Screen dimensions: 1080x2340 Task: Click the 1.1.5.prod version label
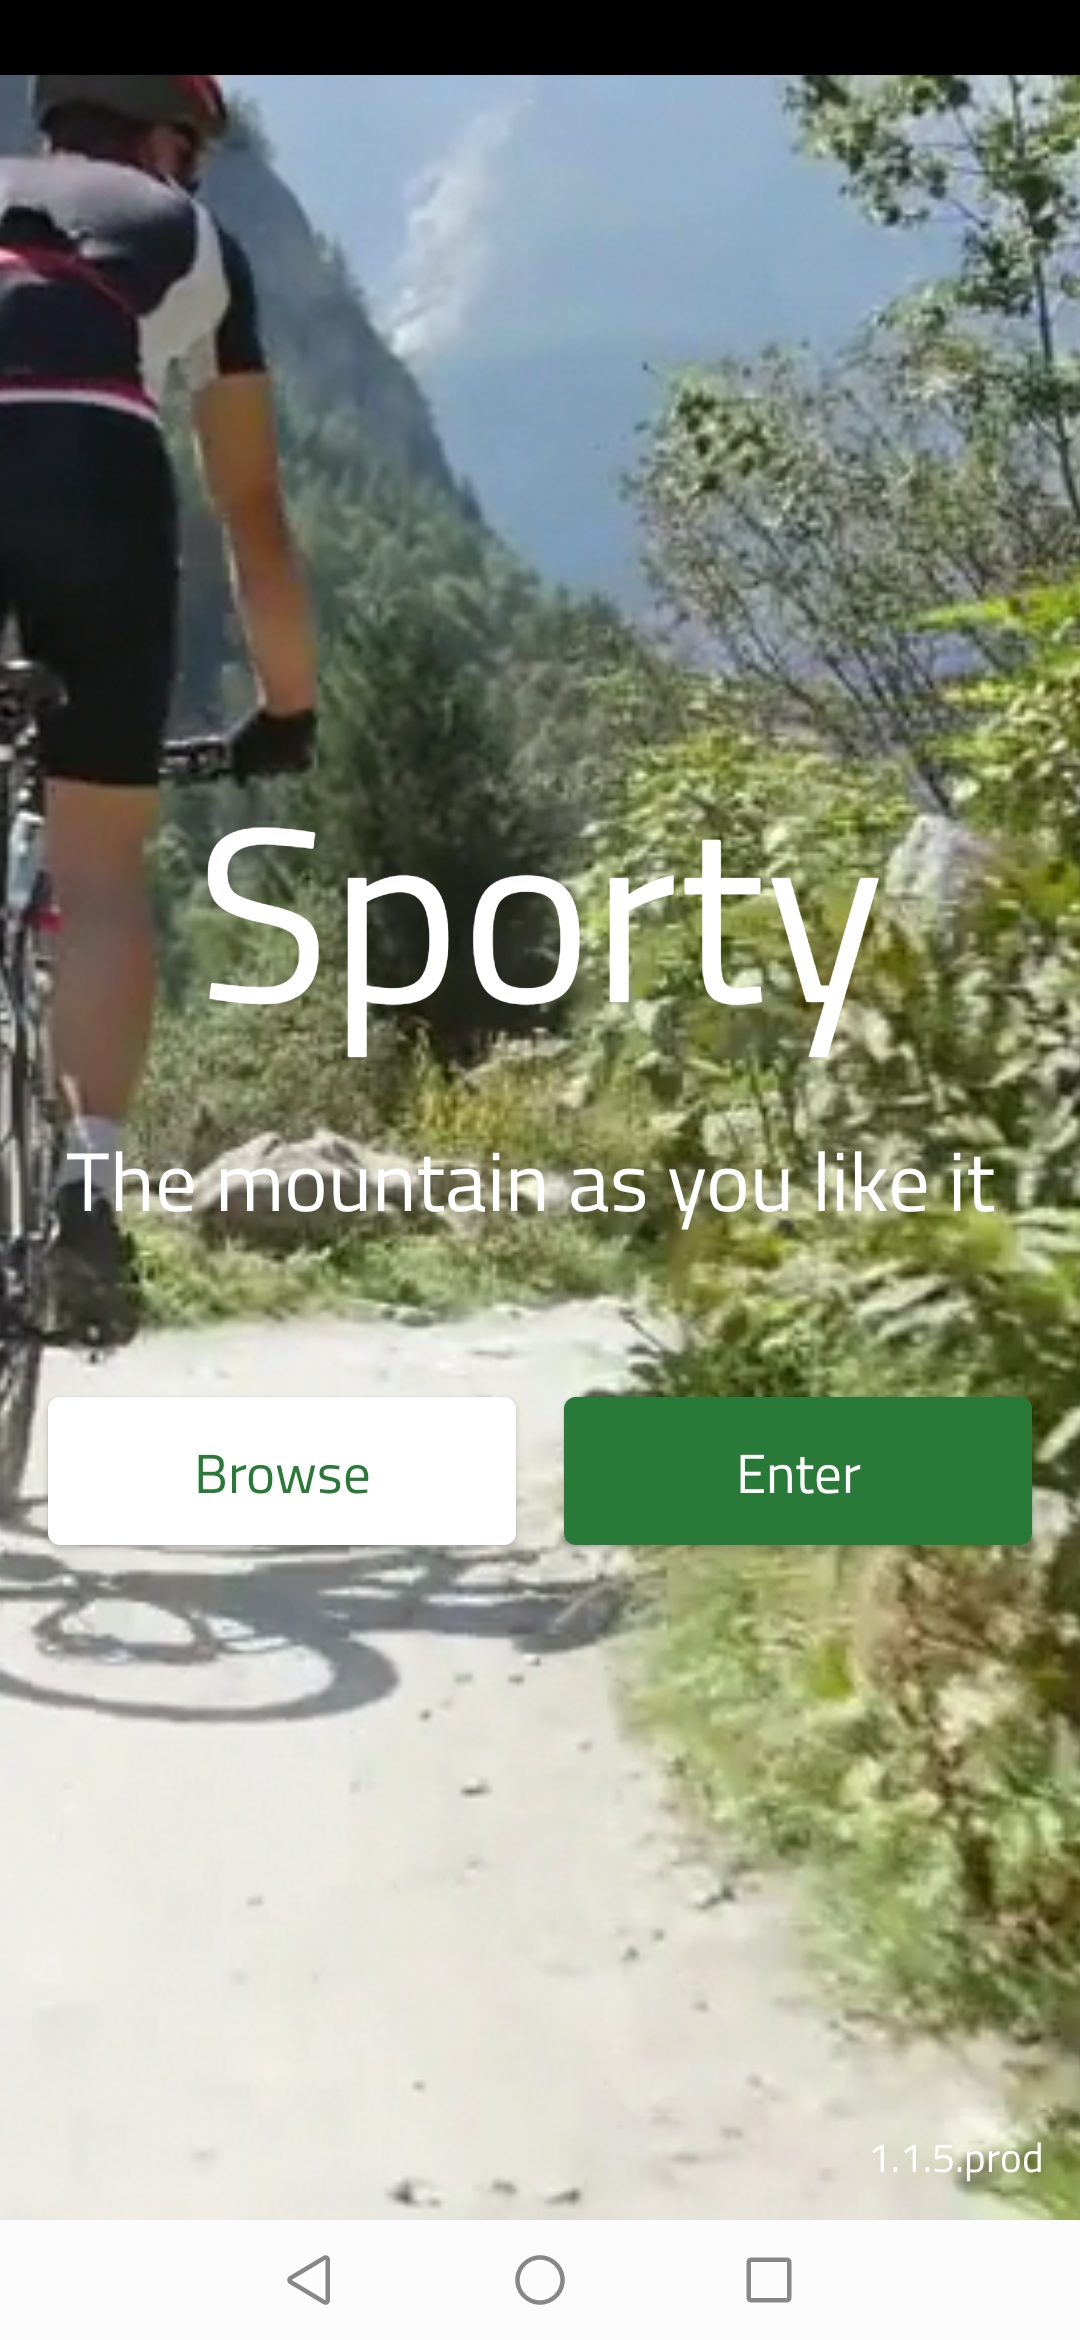(957, 2158)
